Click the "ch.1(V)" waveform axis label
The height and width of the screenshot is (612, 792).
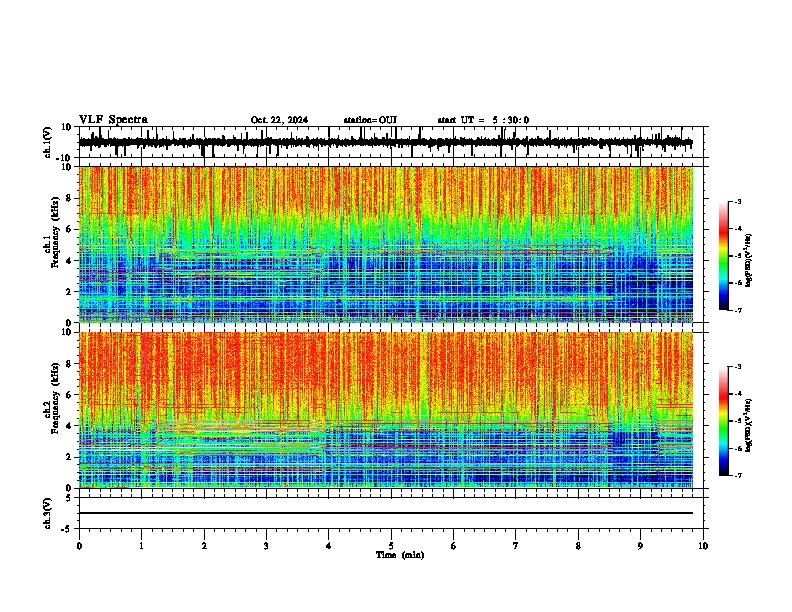[x=47, y=142]
